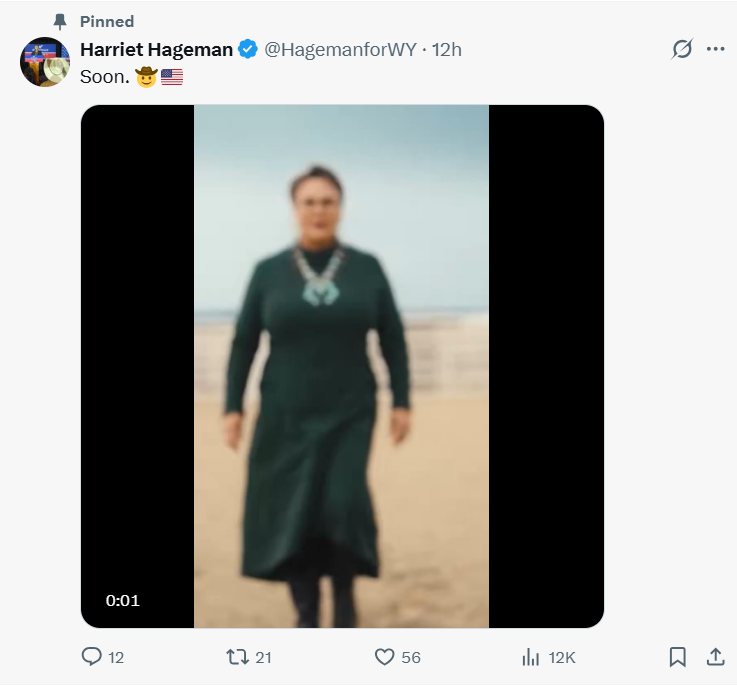
Task: Like the post with the heart icon
Action: pos(384,657)
